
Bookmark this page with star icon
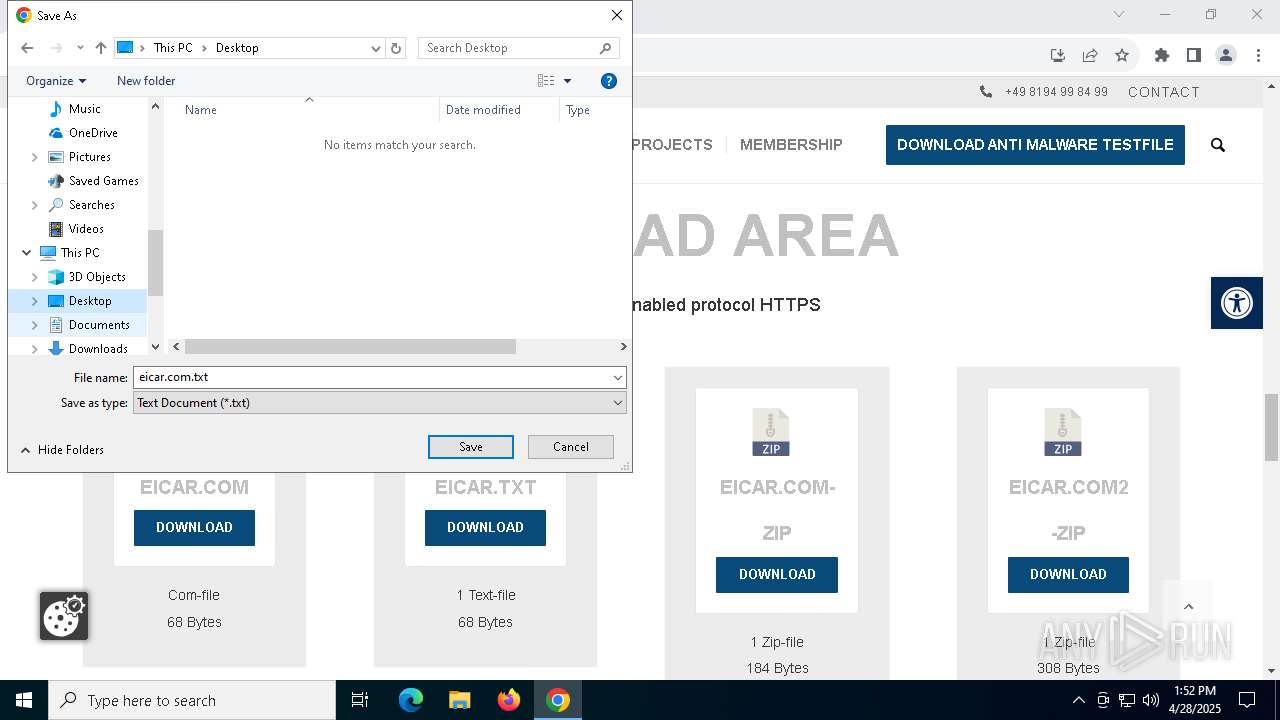[x=1122, y=55]
